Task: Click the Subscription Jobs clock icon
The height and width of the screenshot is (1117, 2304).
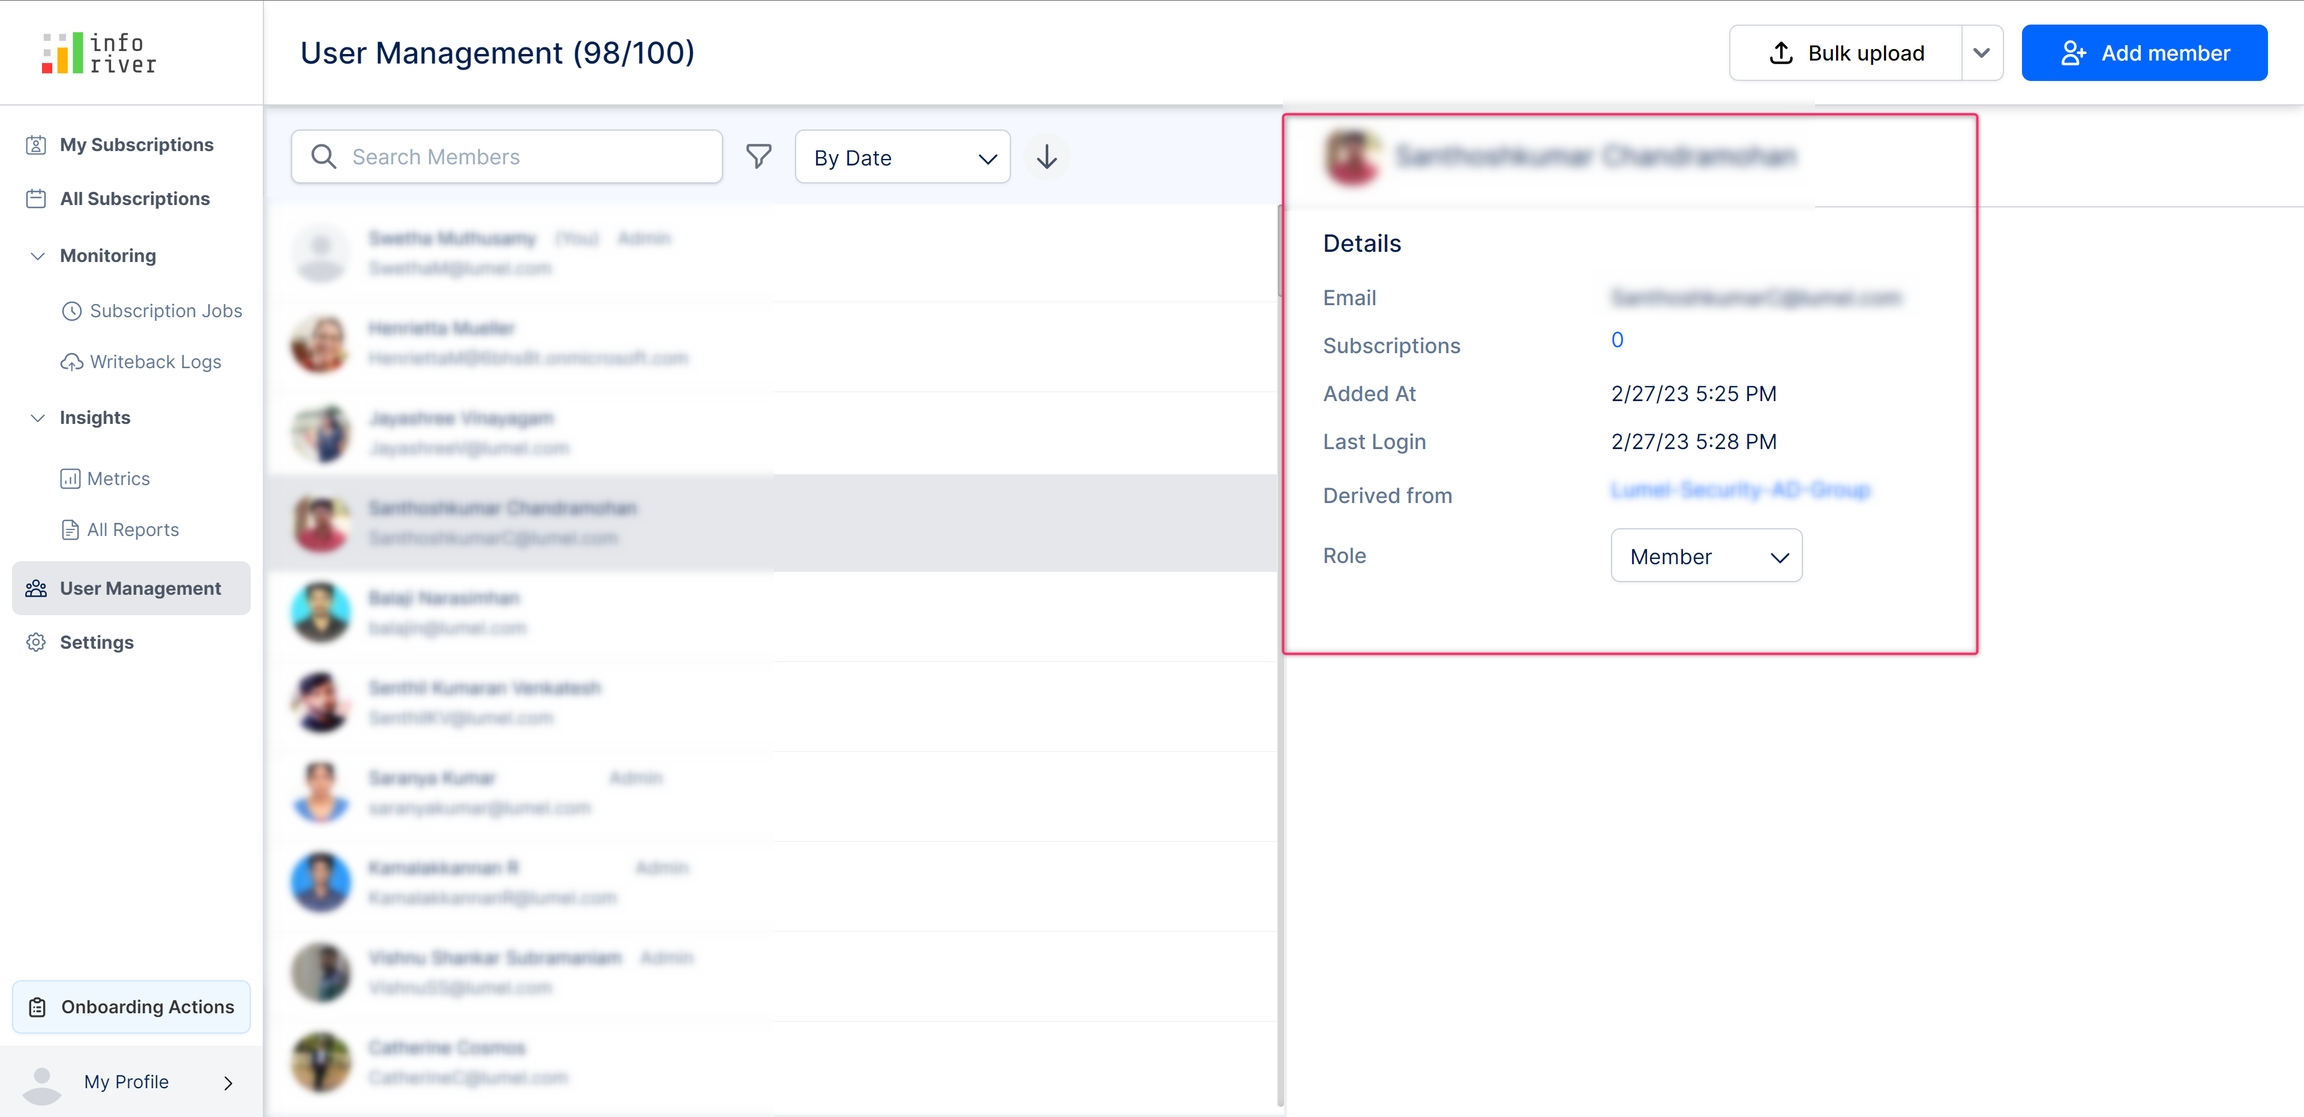Action: tap(71, 311)
